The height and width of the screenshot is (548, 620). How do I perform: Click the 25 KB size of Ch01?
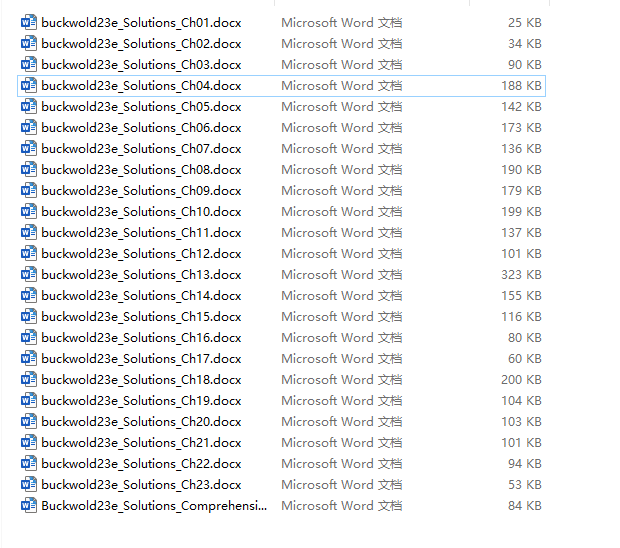(x=525, y=23)
